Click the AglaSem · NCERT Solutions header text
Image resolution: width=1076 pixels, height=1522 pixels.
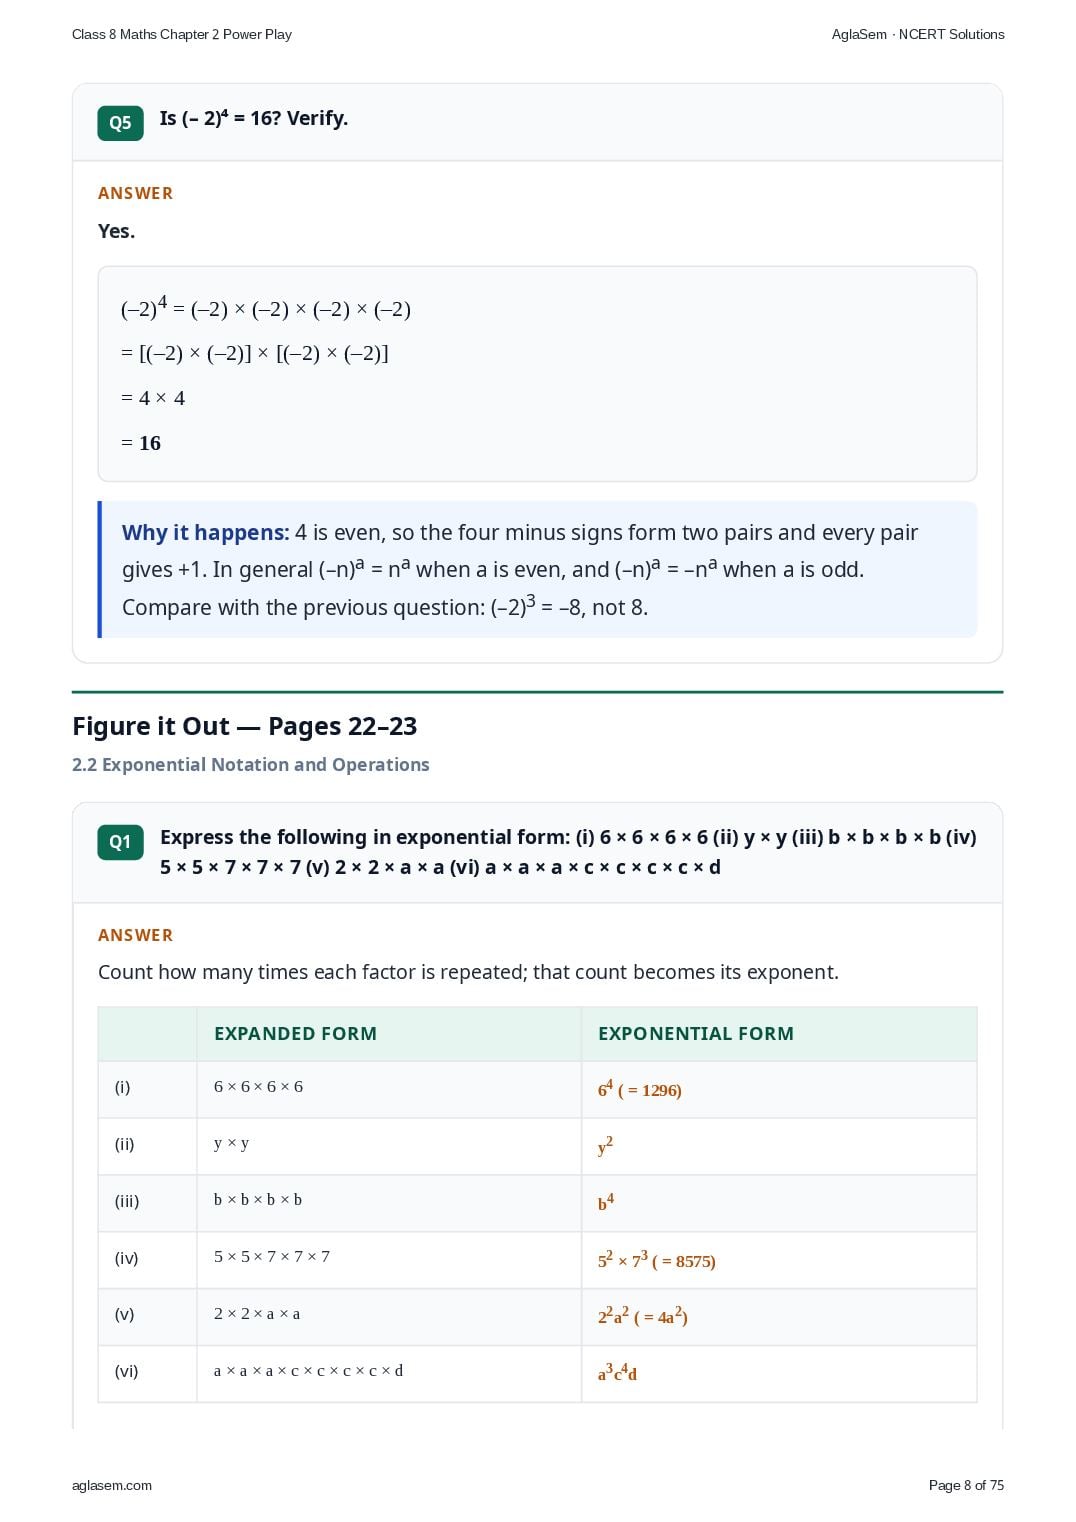coord(918,34)
